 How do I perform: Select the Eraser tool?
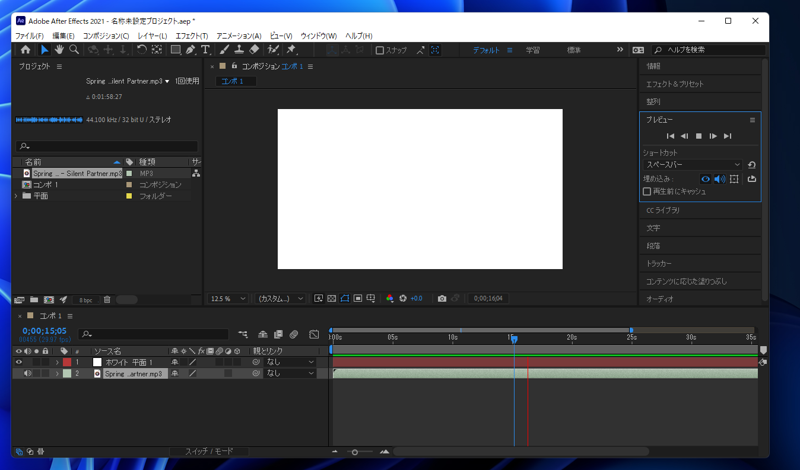coord(254,50)
